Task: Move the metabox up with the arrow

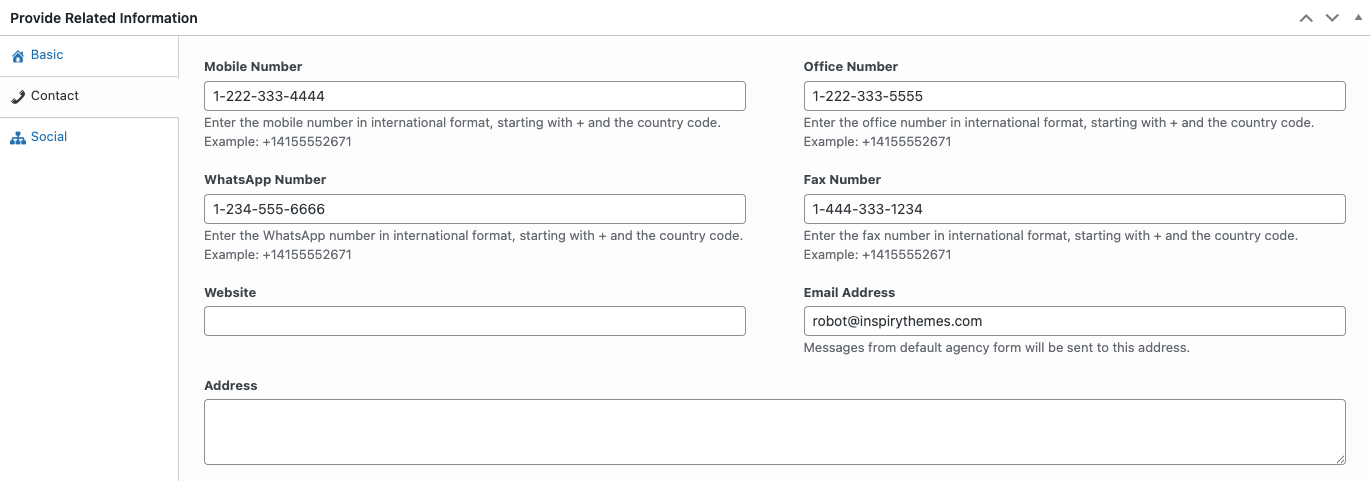Action: [1306, 18]
